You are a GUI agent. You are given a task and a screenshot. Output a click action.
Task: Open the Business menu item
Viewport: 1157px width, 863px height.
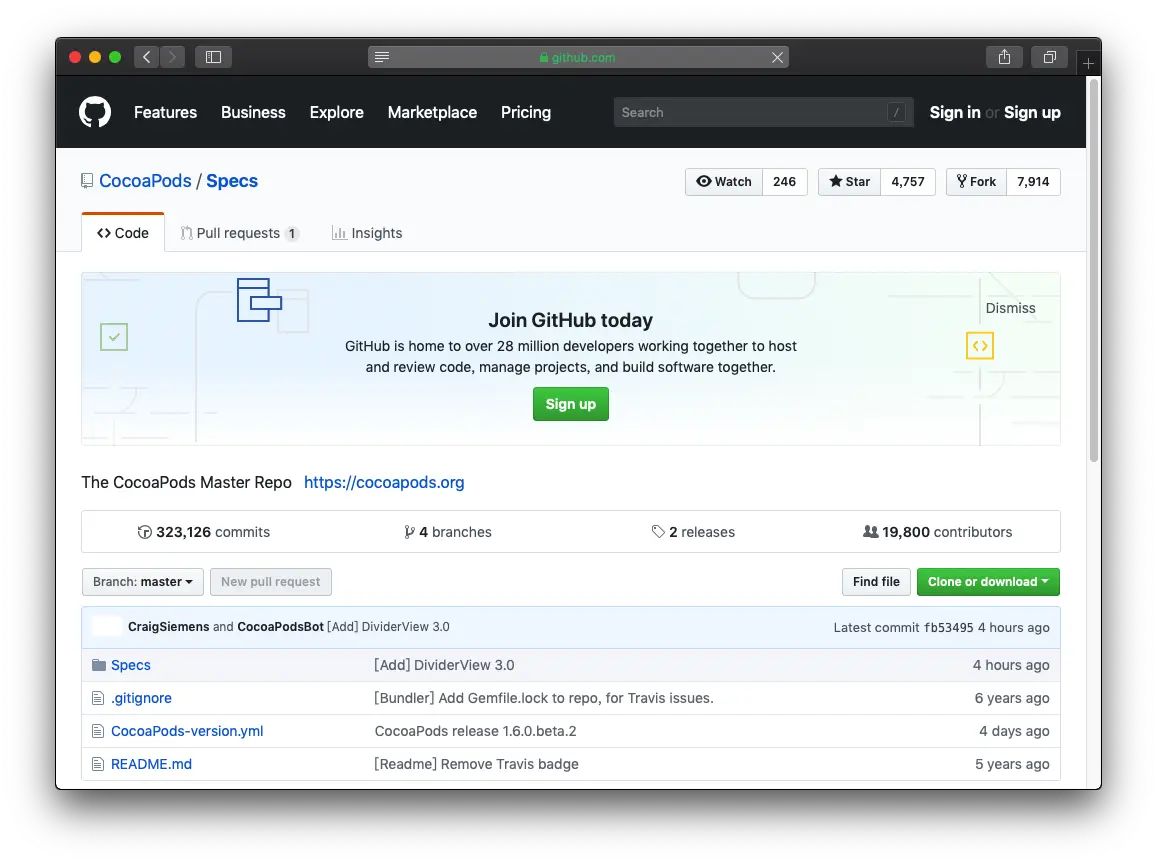253,112
